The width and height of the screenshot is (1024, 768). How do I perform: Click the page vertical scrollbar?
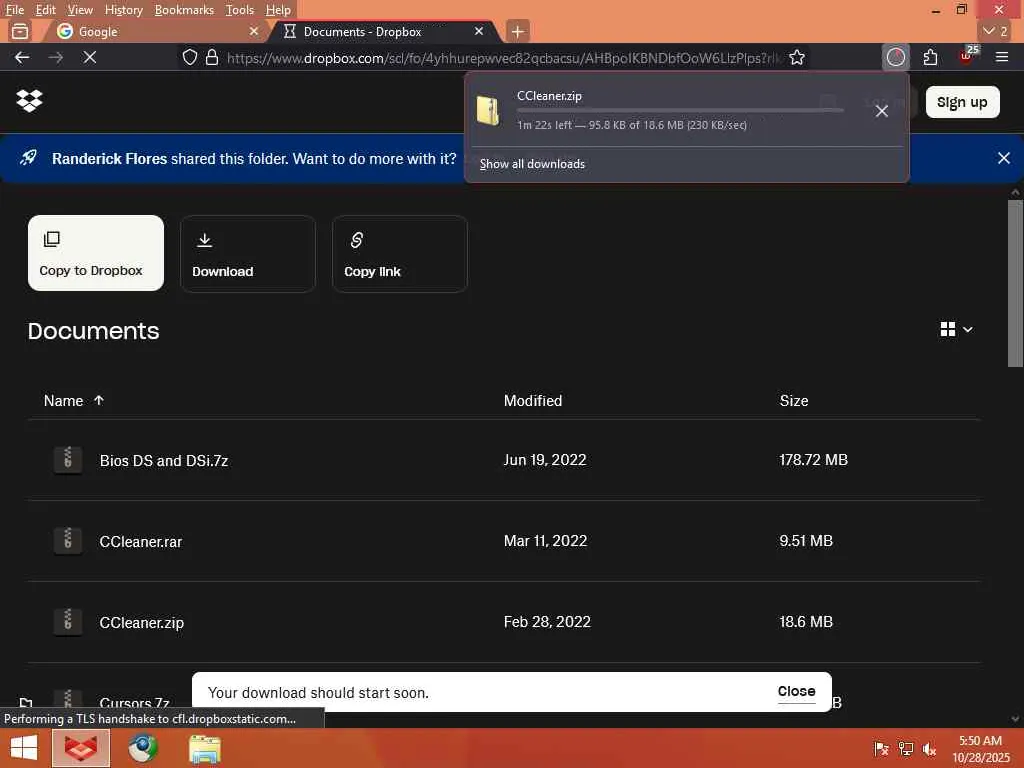1015,283
